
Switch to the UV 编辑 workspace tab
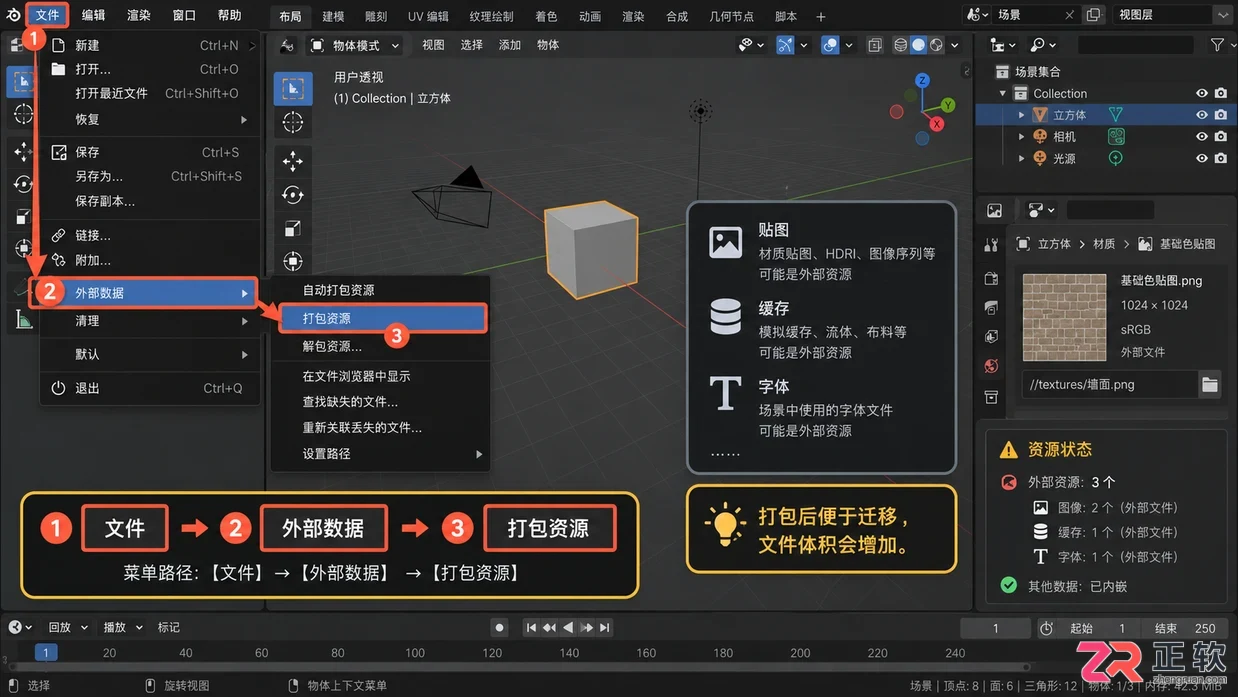[428, 16]
